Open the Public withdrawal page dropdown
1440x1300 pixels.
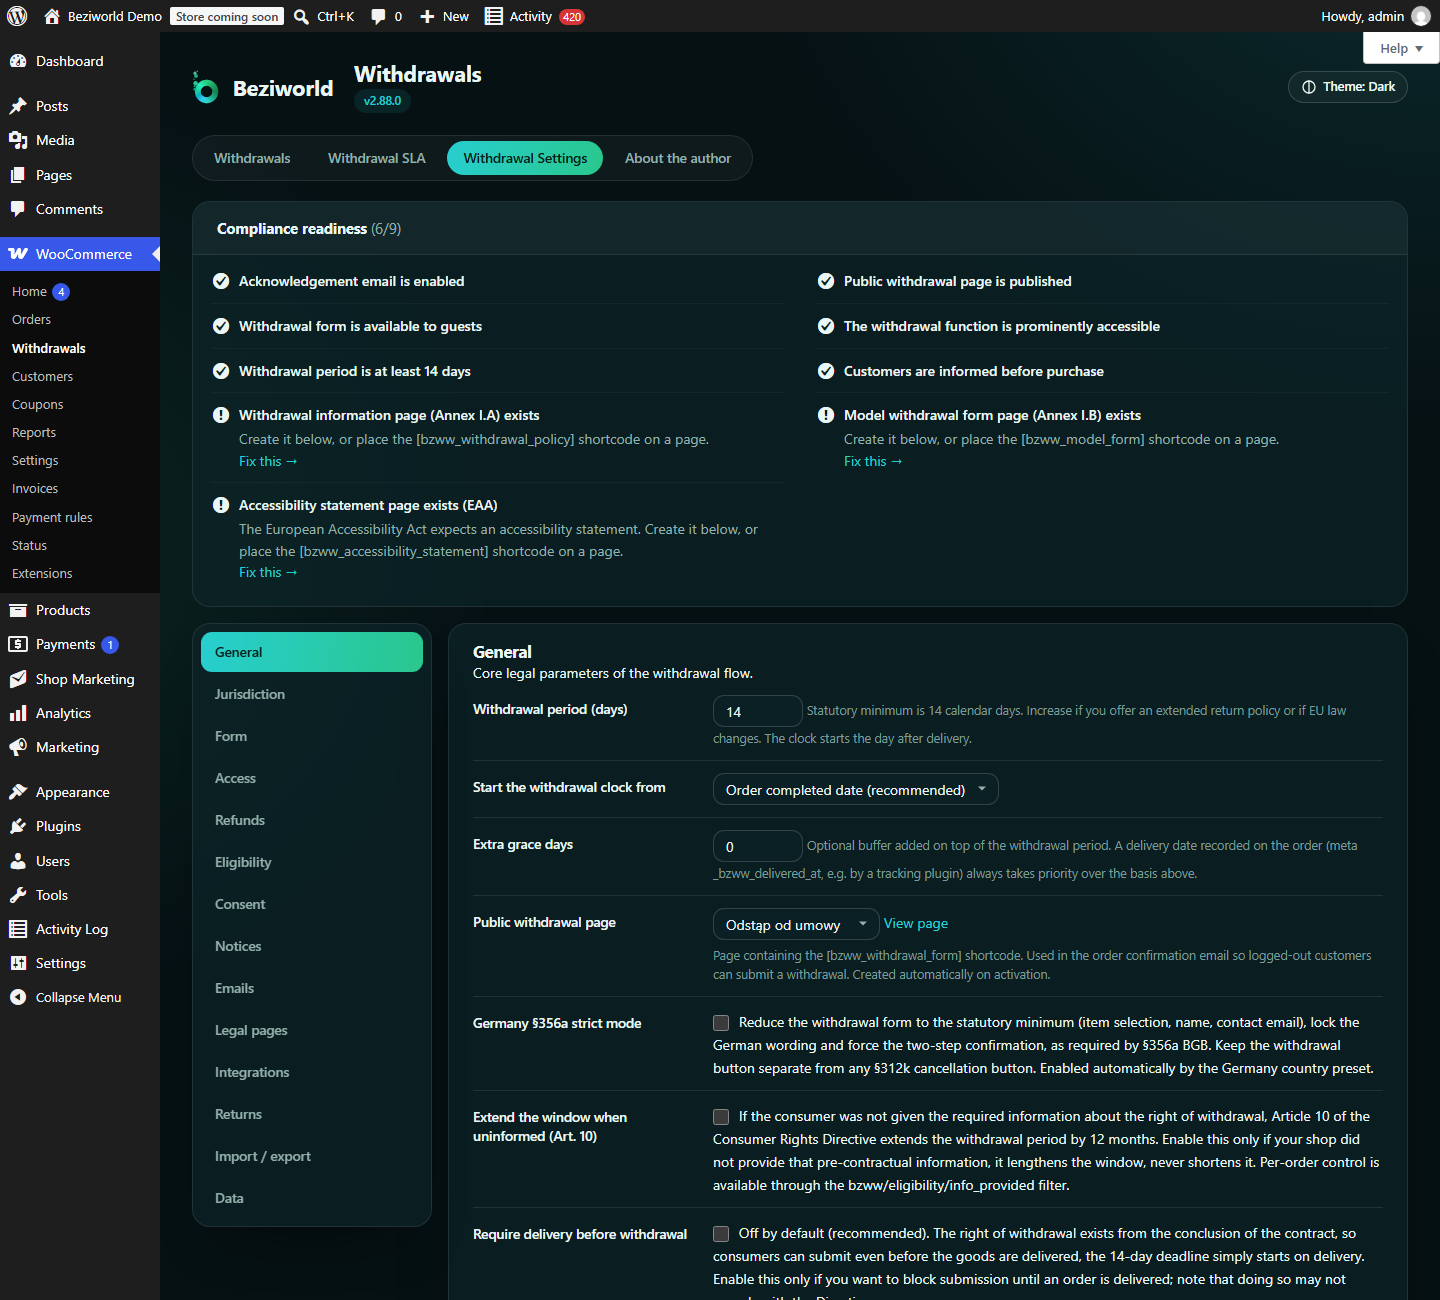coord(796,924)
